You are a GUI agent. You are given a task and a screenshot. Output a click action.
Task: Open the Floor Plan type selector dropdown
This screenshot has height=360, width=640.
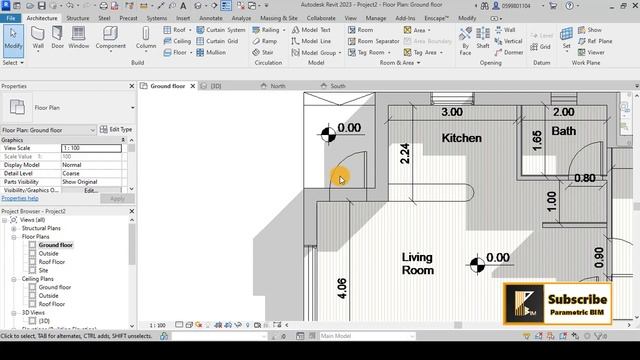click(133, 108)
